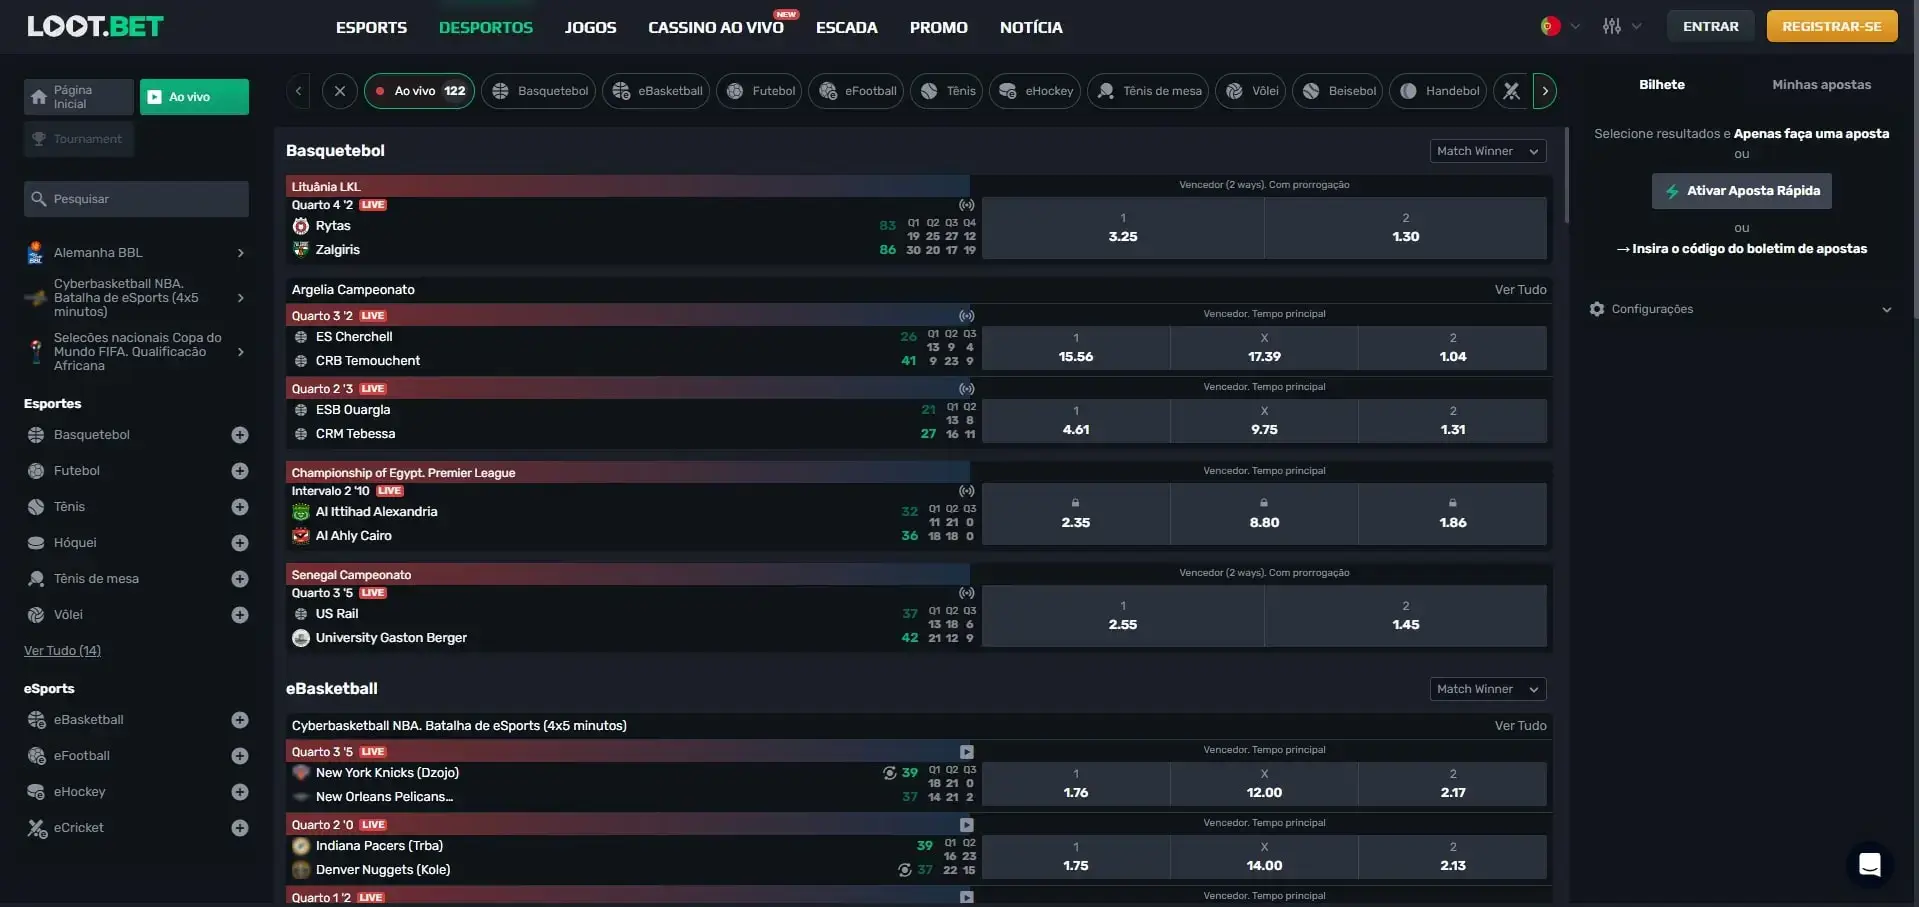The image size is (1919, 907).
Task: Click the plus icon next to eCricket
Action: [239, 828]
